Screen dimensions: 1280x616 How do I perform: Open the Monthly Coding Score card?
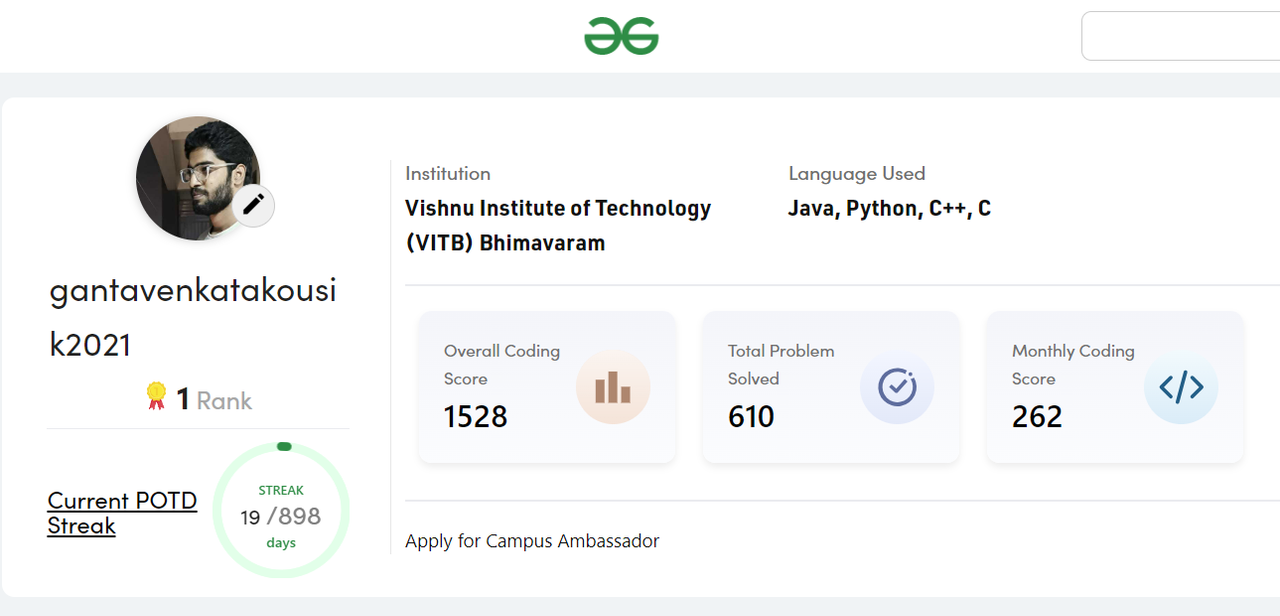[x=1115, y=387]
